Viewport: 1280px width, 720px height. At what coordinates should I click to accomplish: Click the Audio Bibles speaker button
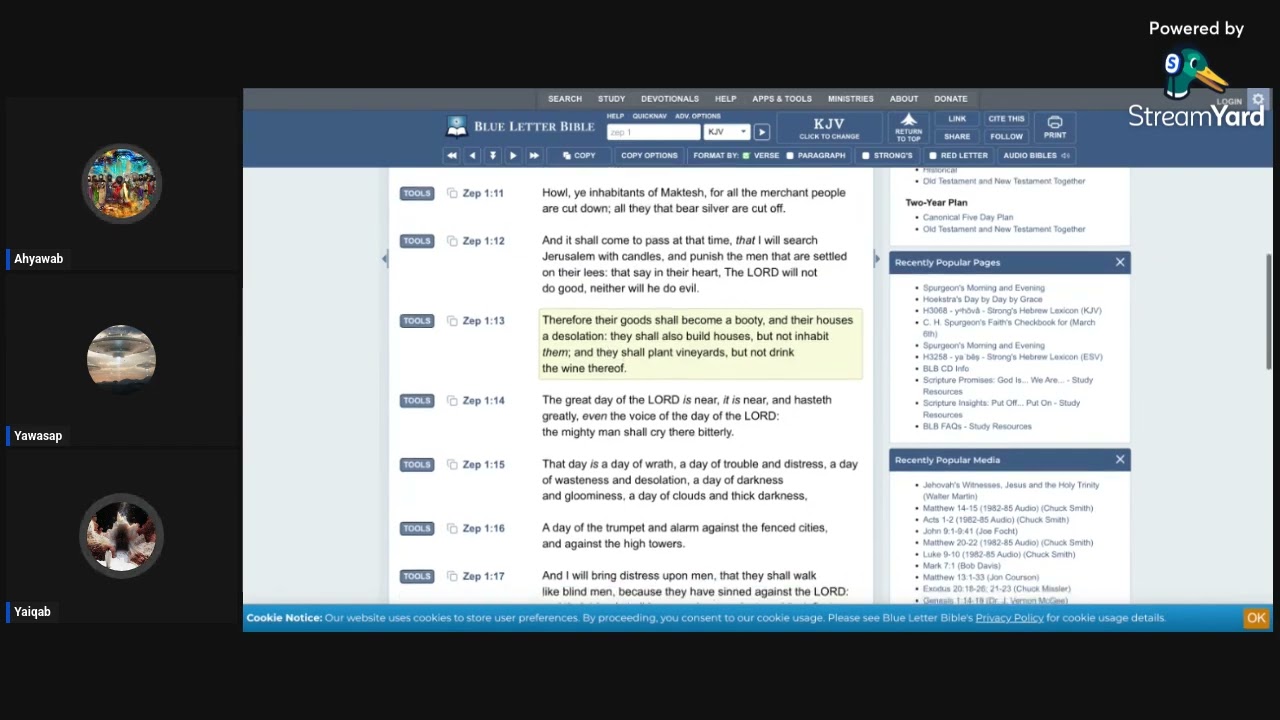point(1036,156)
